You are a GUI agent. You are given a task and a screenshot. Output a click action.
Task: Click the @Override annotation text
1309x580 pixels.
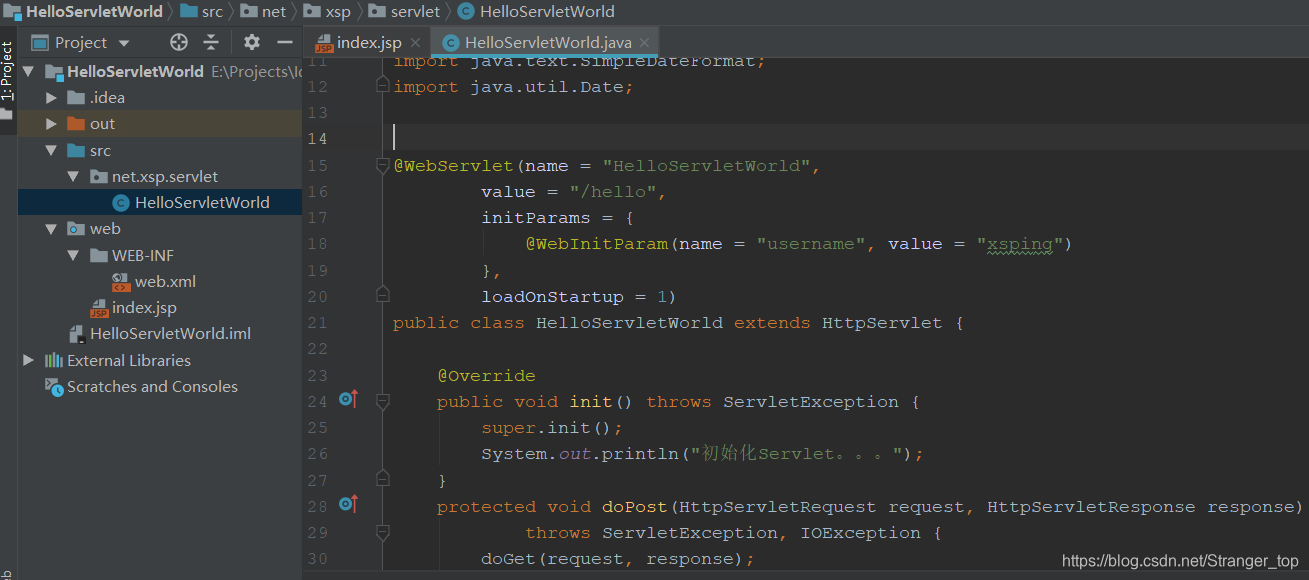[x=486, y=376]
